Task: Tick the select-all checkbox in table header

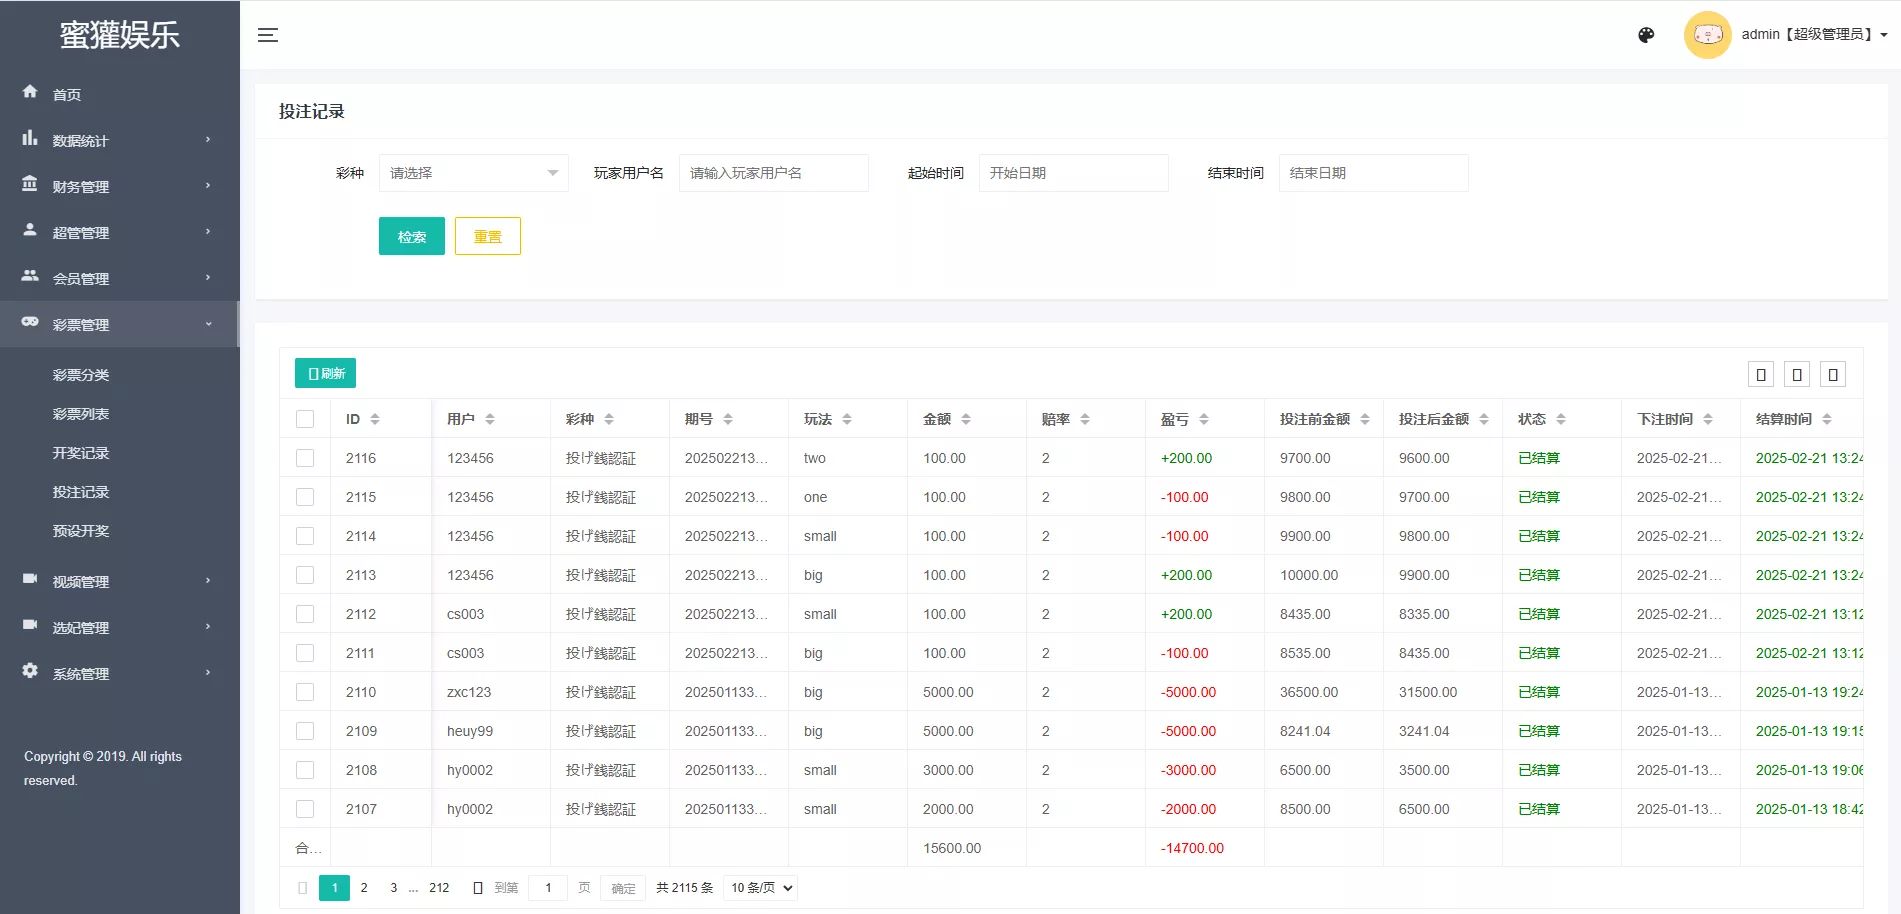Action: point(305,419)
